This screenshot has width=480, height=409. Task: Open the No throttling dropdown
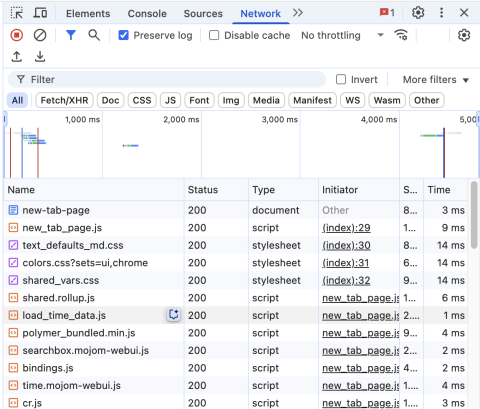(x=342, y=35)
